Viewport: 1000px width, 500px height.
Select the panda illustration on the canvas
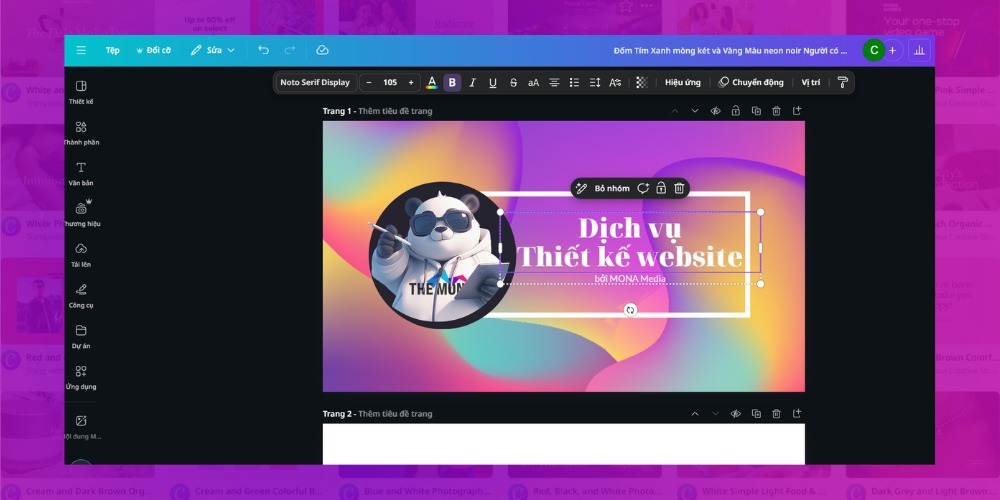pyautogui.click(x=442, y=255)
